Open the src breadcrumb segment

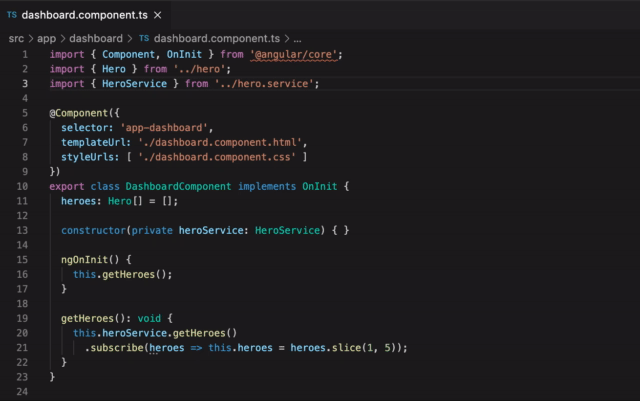16,39
